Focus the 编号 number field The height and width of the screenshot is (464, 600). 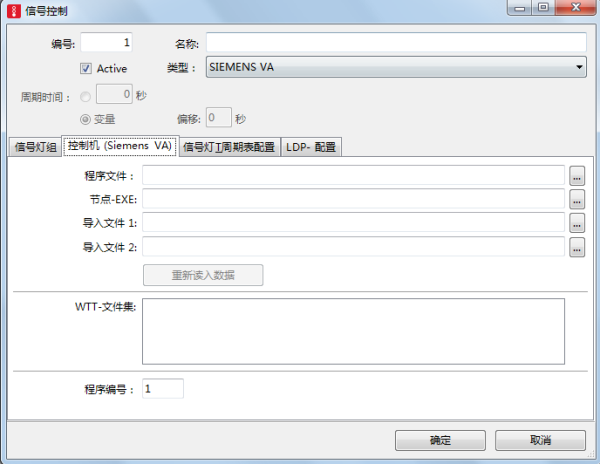coord(106,42)
